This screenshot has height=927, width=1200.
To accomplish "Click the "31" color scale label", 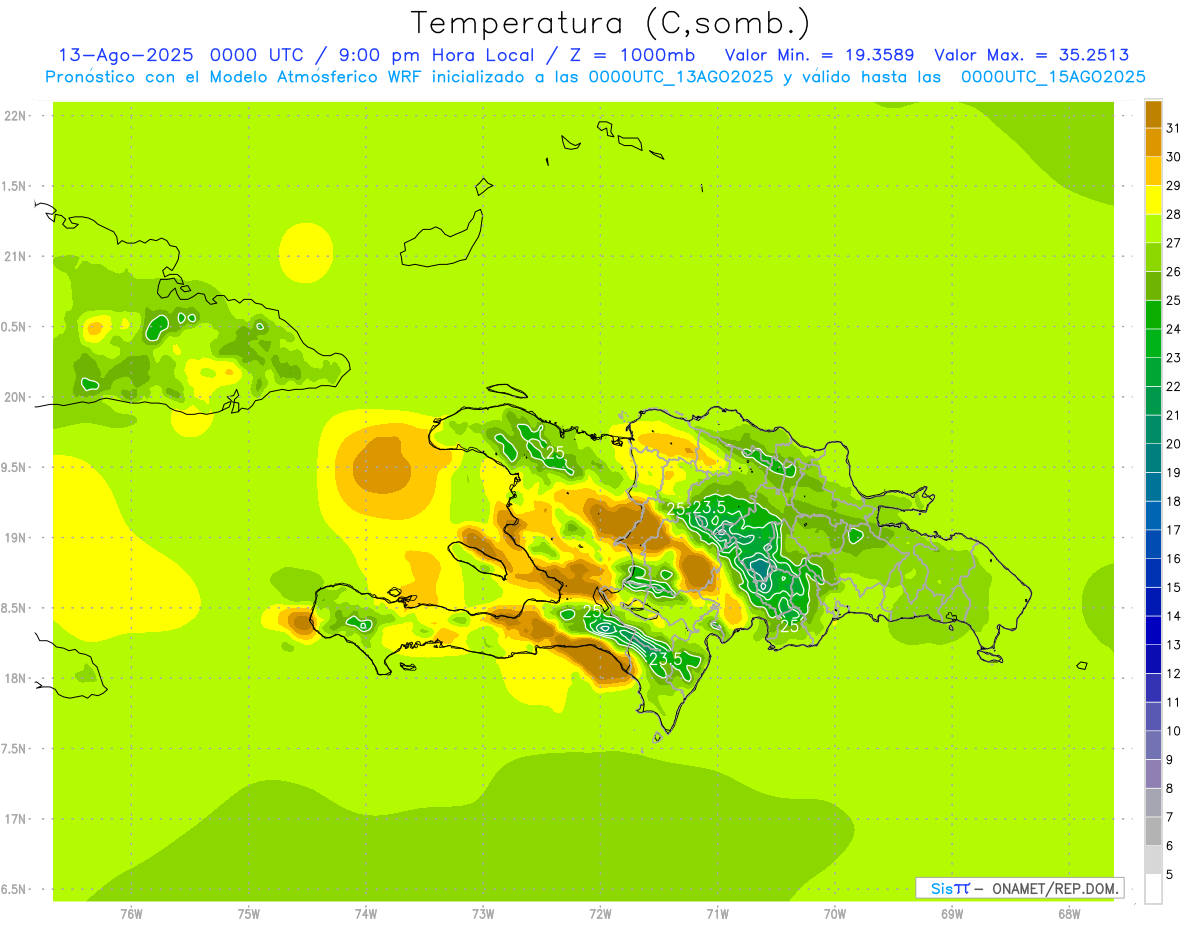I will [1173, 128].
